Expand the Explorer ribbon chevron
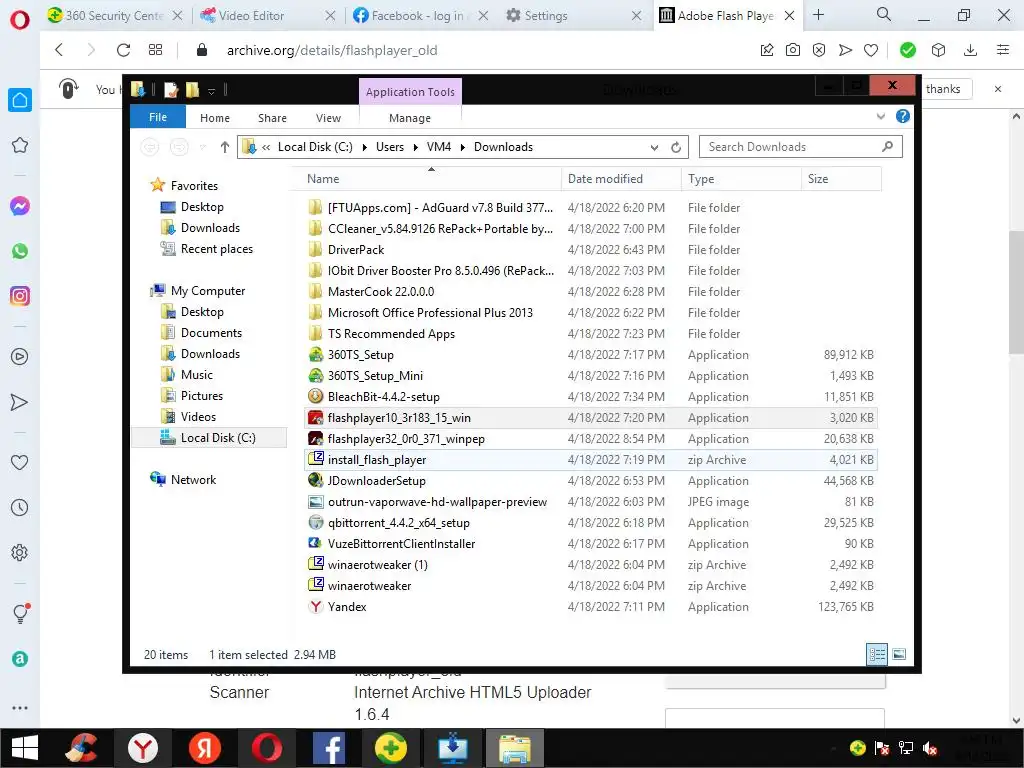 click(880, 117)
